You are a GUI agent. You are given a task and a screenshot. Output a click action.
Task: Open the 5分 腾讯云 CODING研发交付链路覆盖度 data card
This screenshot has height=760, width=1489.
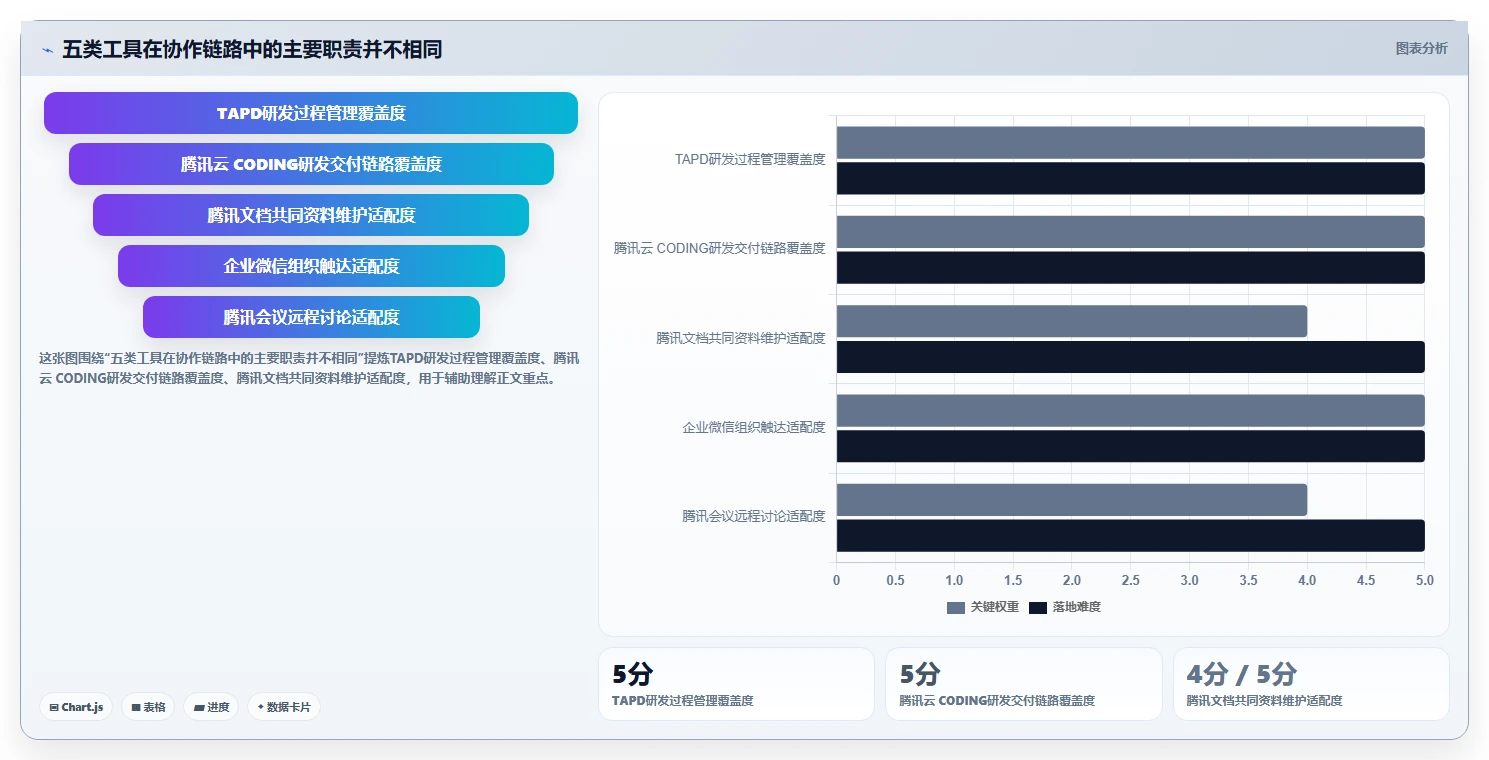pyautogui.click(x=1024, y=684)
